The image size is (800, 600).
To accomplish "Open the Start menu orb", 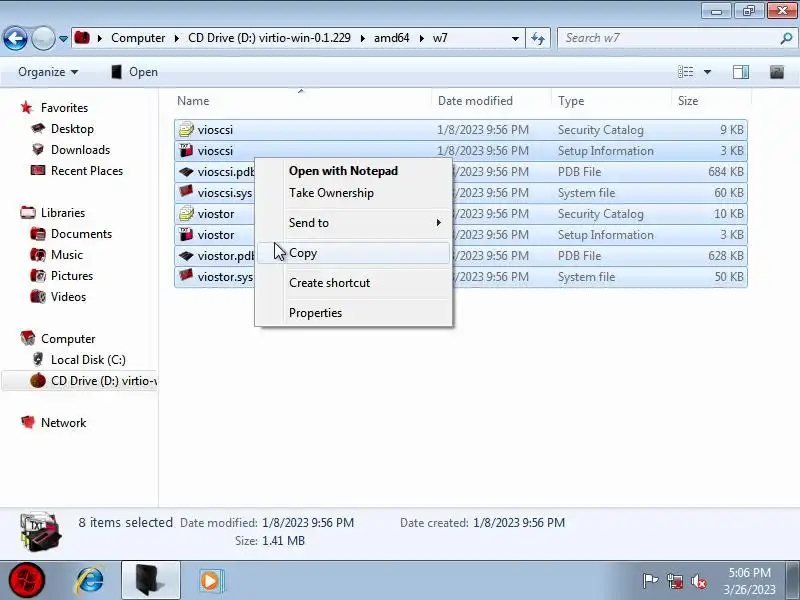I will click(x=27, y=580).
